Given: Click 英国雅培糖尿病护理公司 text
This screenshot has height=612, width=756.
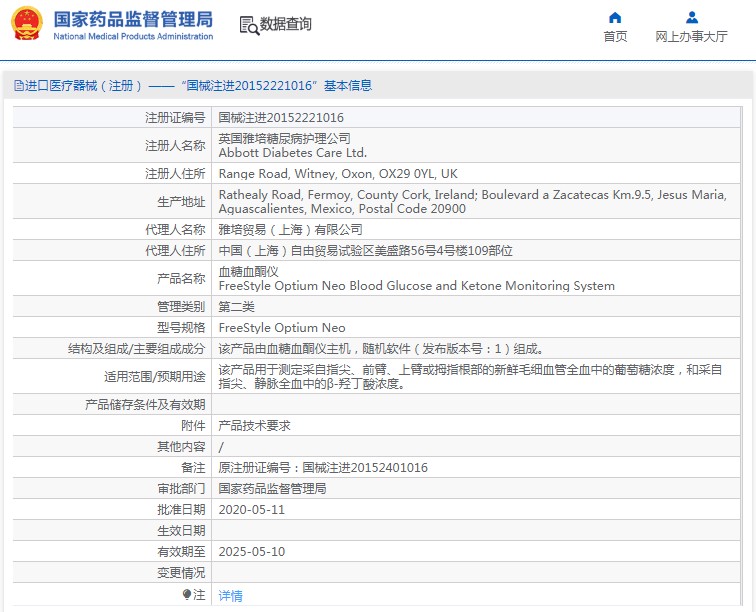Looking at the screenshot, I should pos(284,138).
